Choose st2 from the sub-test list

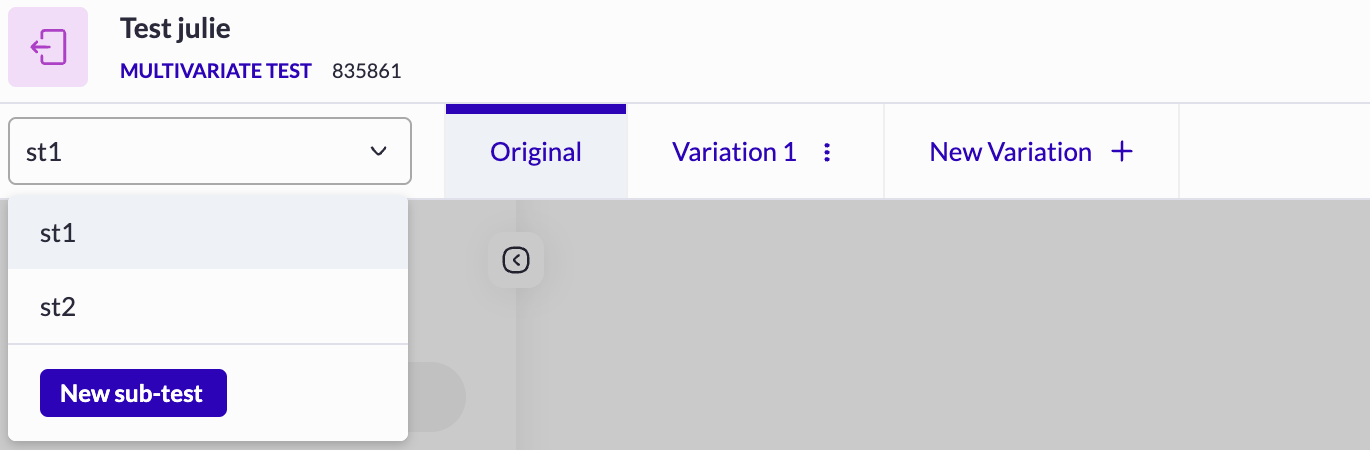[208, 307]
